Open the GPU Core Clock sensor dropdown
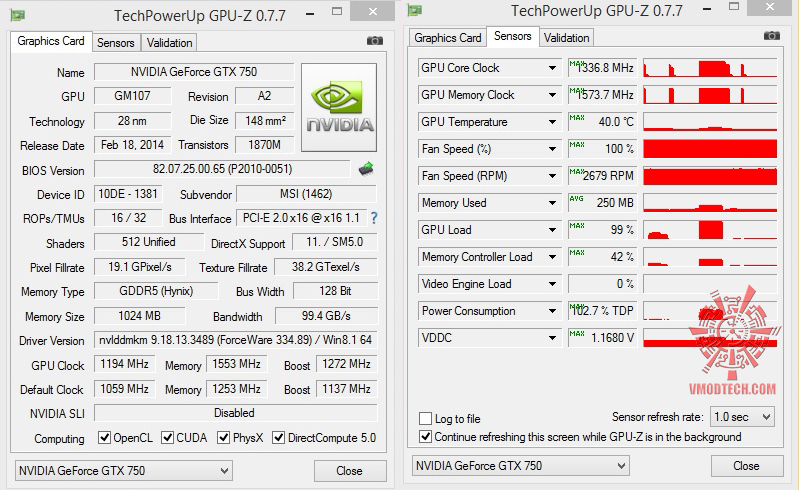 point(552,68)
